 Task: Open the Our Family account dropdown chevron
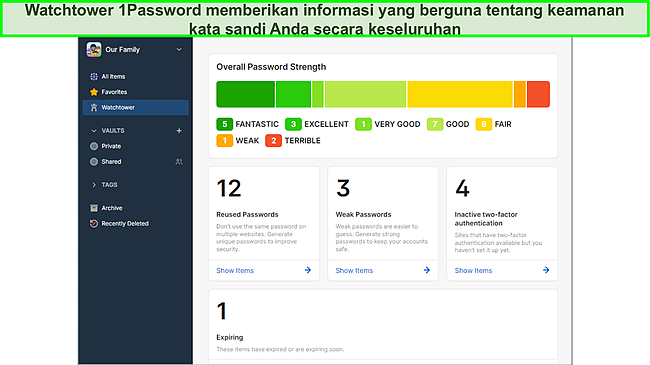coord(179,50)
